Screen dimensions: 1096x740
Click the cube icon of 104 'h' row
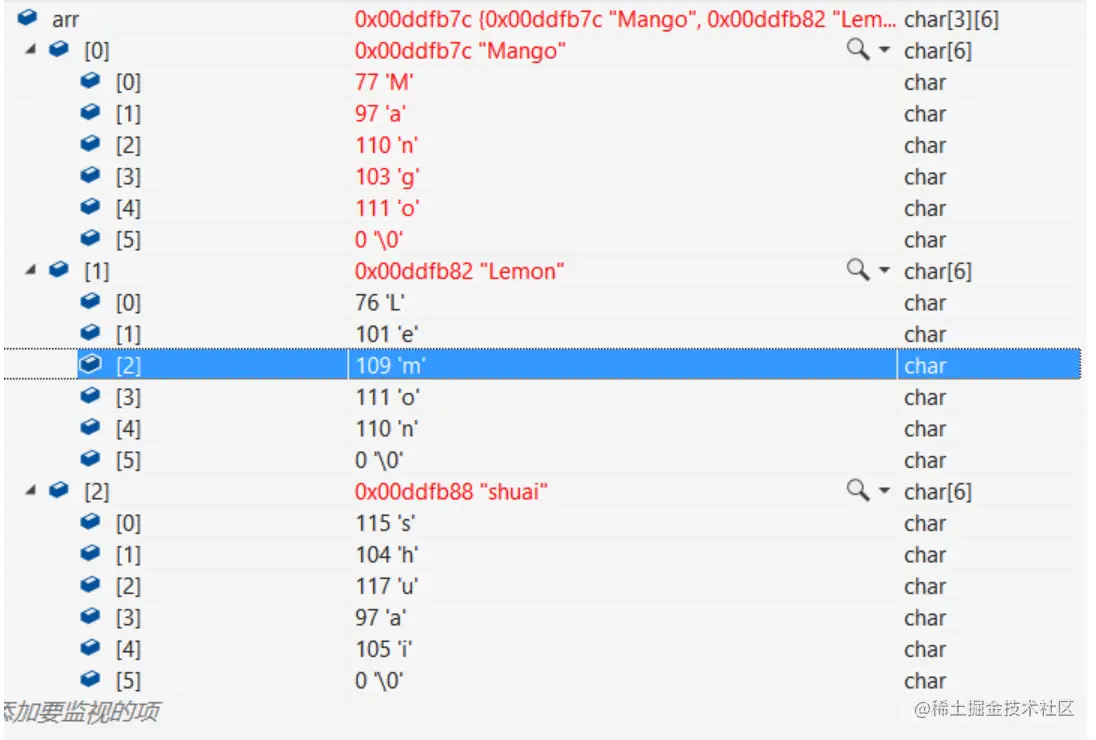91,553
